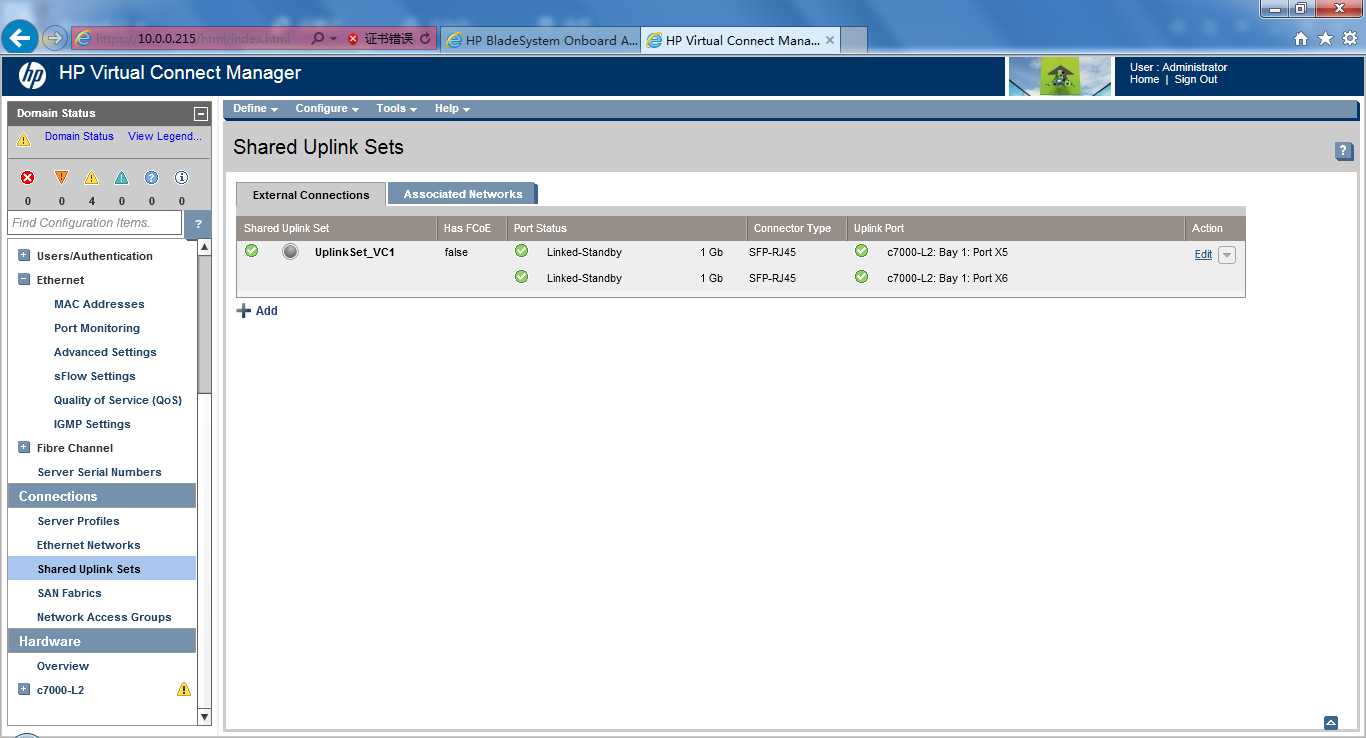
Task: Close the HP Virtual Connect Manager browser tab
Action: point(830,40)
